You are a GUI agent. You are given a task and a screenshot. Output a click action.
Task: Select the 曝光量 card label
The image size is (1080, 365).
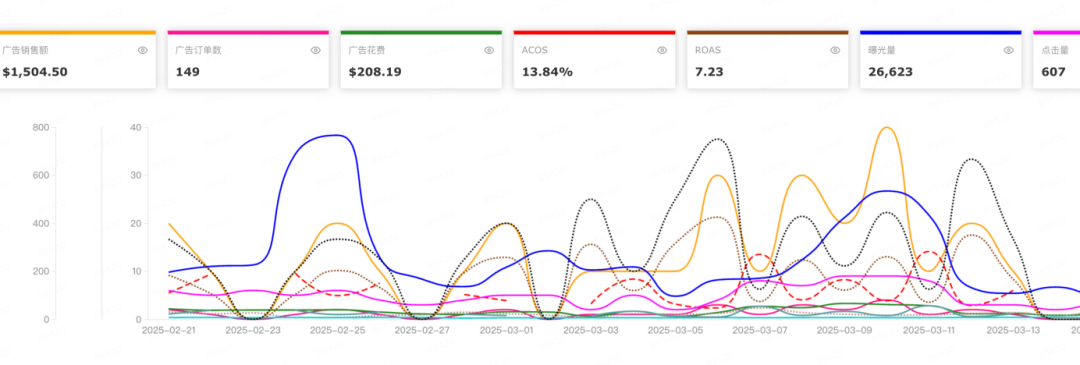coord(882,50)
